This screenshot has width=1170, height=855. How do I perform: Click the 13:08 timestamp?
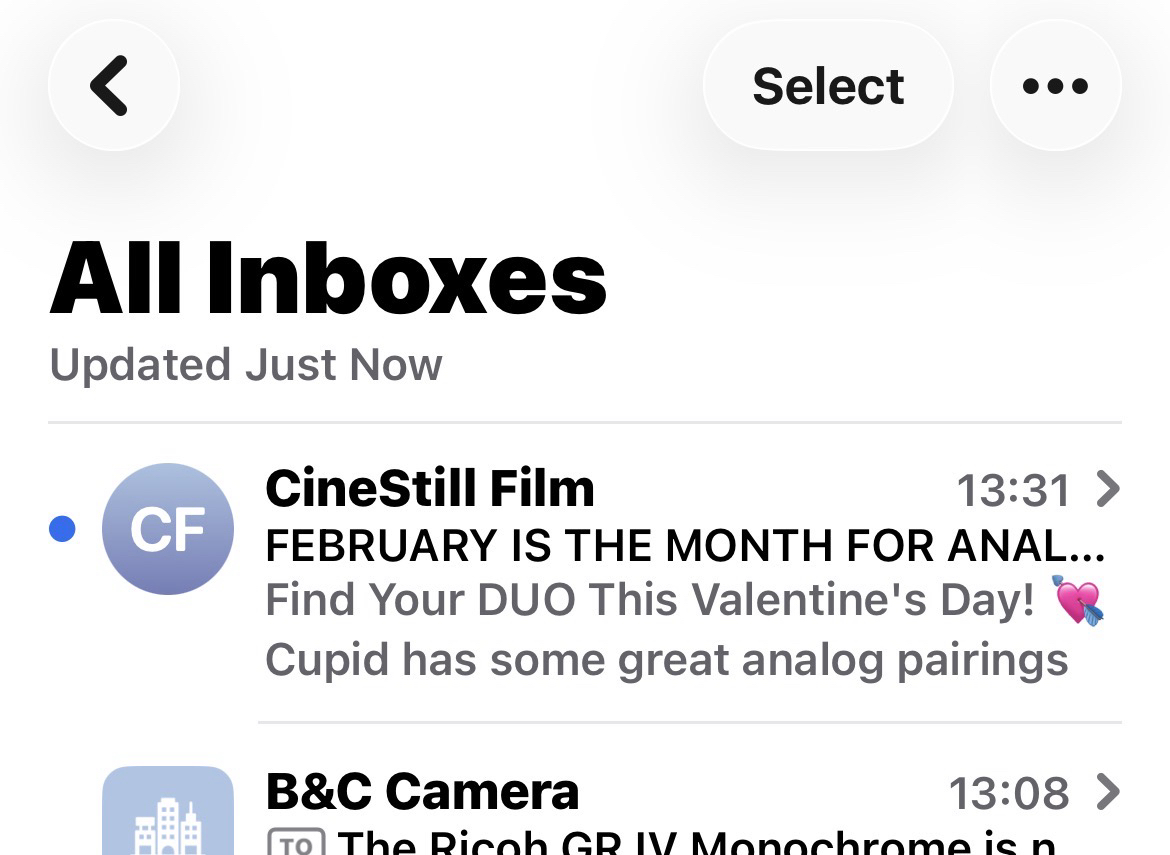pyautogui.click(x=1008, y=793)
